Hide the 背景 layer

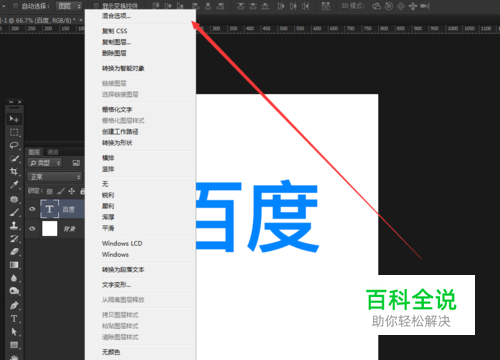click(x=32, y=229)
